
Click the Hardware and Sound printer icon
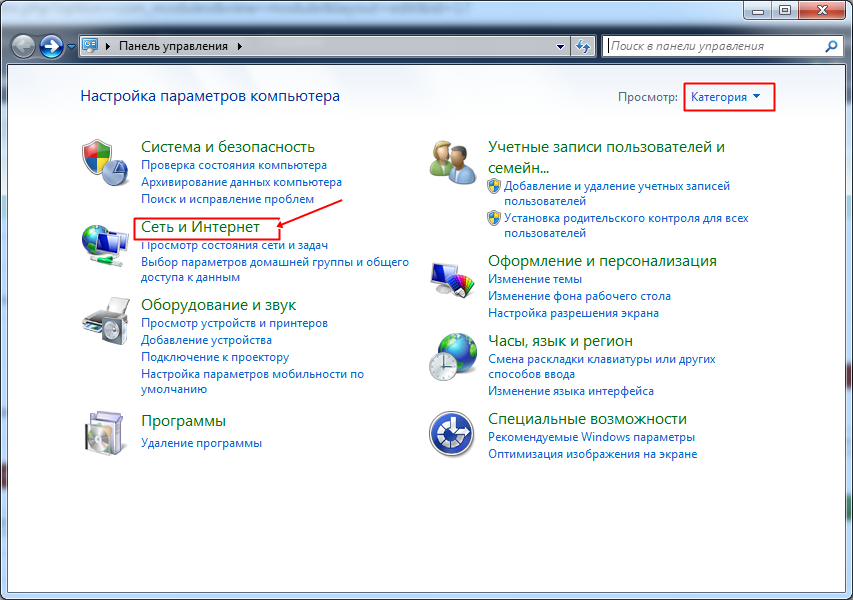107,321
